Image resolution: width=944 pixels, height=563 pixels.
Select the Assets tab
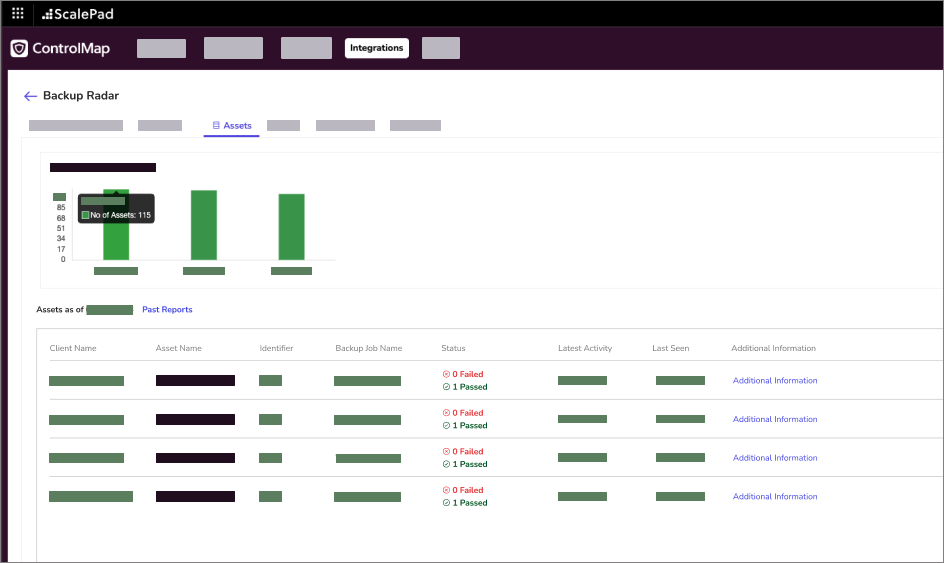(232, 125)
